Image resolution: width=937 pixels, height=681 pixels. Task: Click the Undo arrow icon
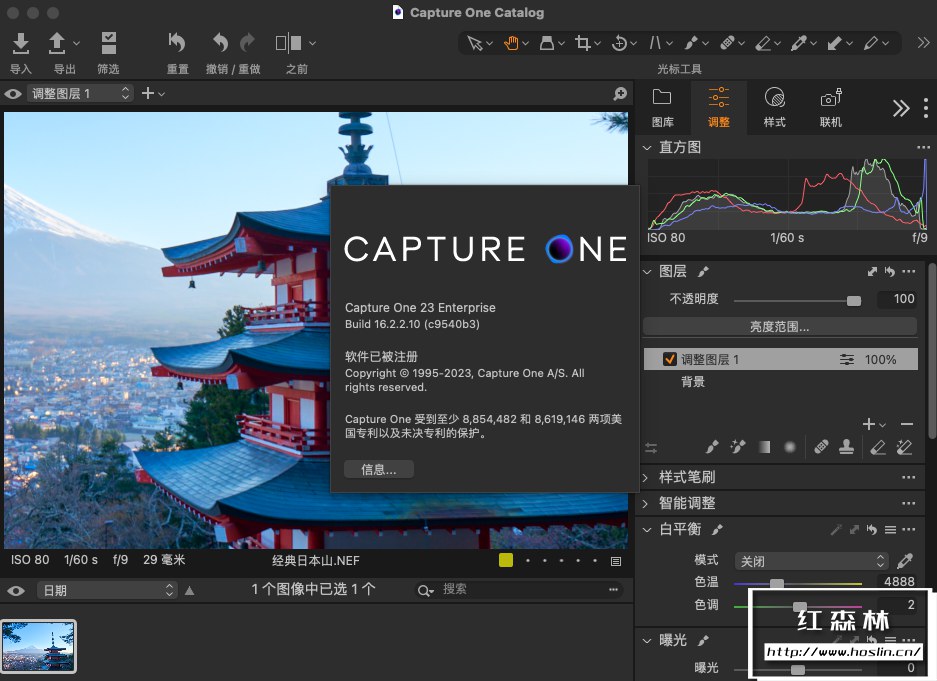tap(220, 43)
